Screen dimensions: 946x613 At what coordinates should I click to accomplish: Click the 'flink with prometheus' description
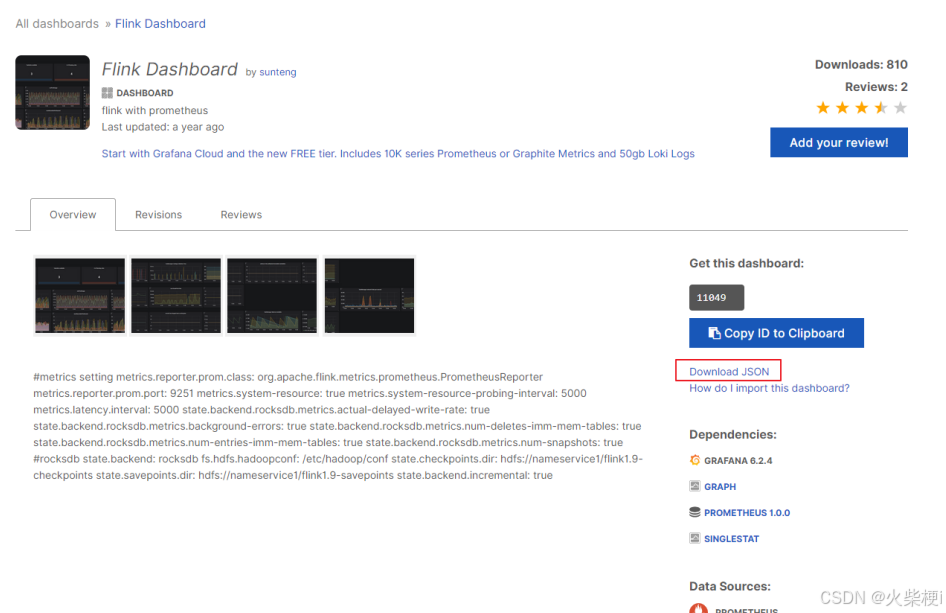pyautogui.click(x=154, y=110)
